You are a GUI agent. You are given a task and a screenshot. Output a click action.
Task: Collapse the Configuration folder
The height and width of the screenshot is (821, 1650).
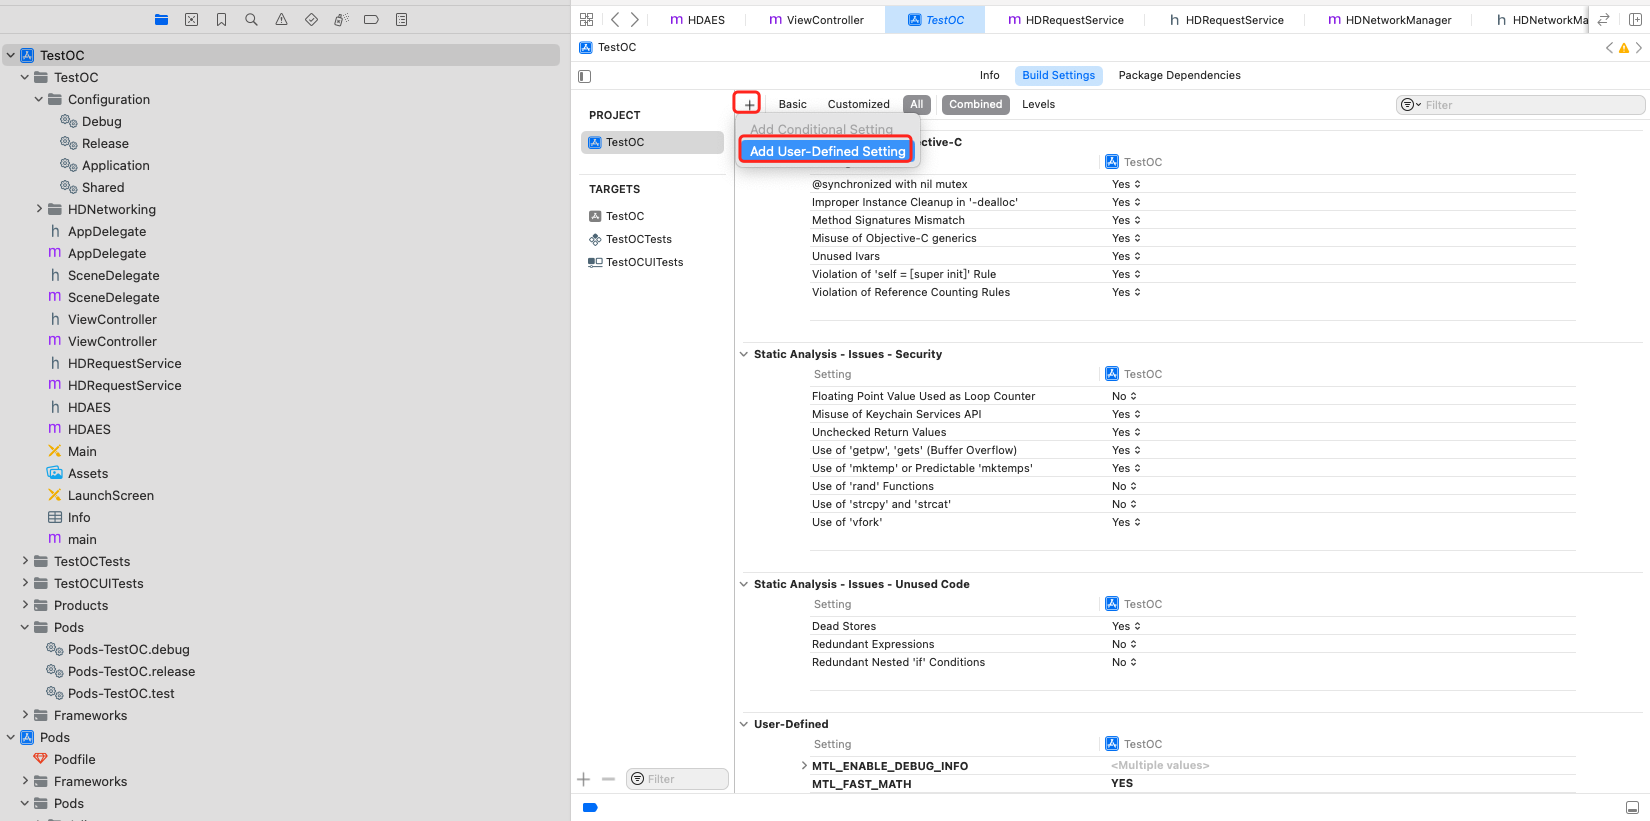(39, 99)
